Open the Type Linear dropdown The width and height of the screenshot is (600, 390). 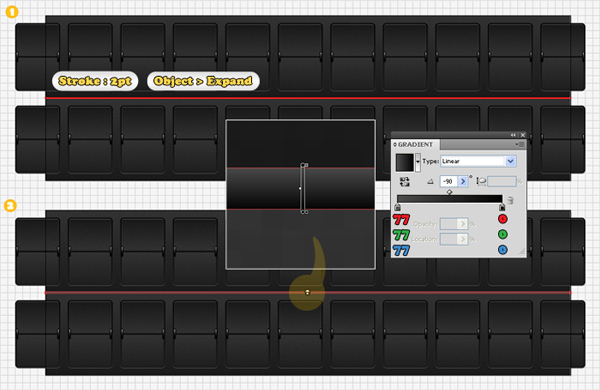[x=510, y=161]
